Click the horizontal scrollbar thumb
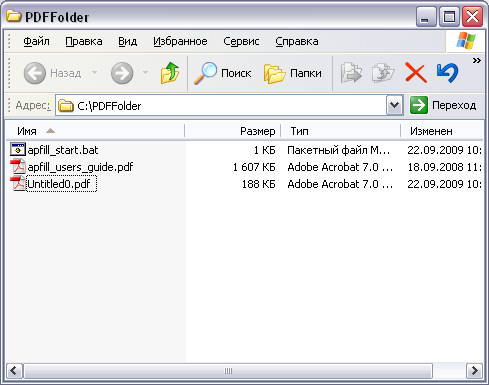489x385 pixels. point(228,371)
